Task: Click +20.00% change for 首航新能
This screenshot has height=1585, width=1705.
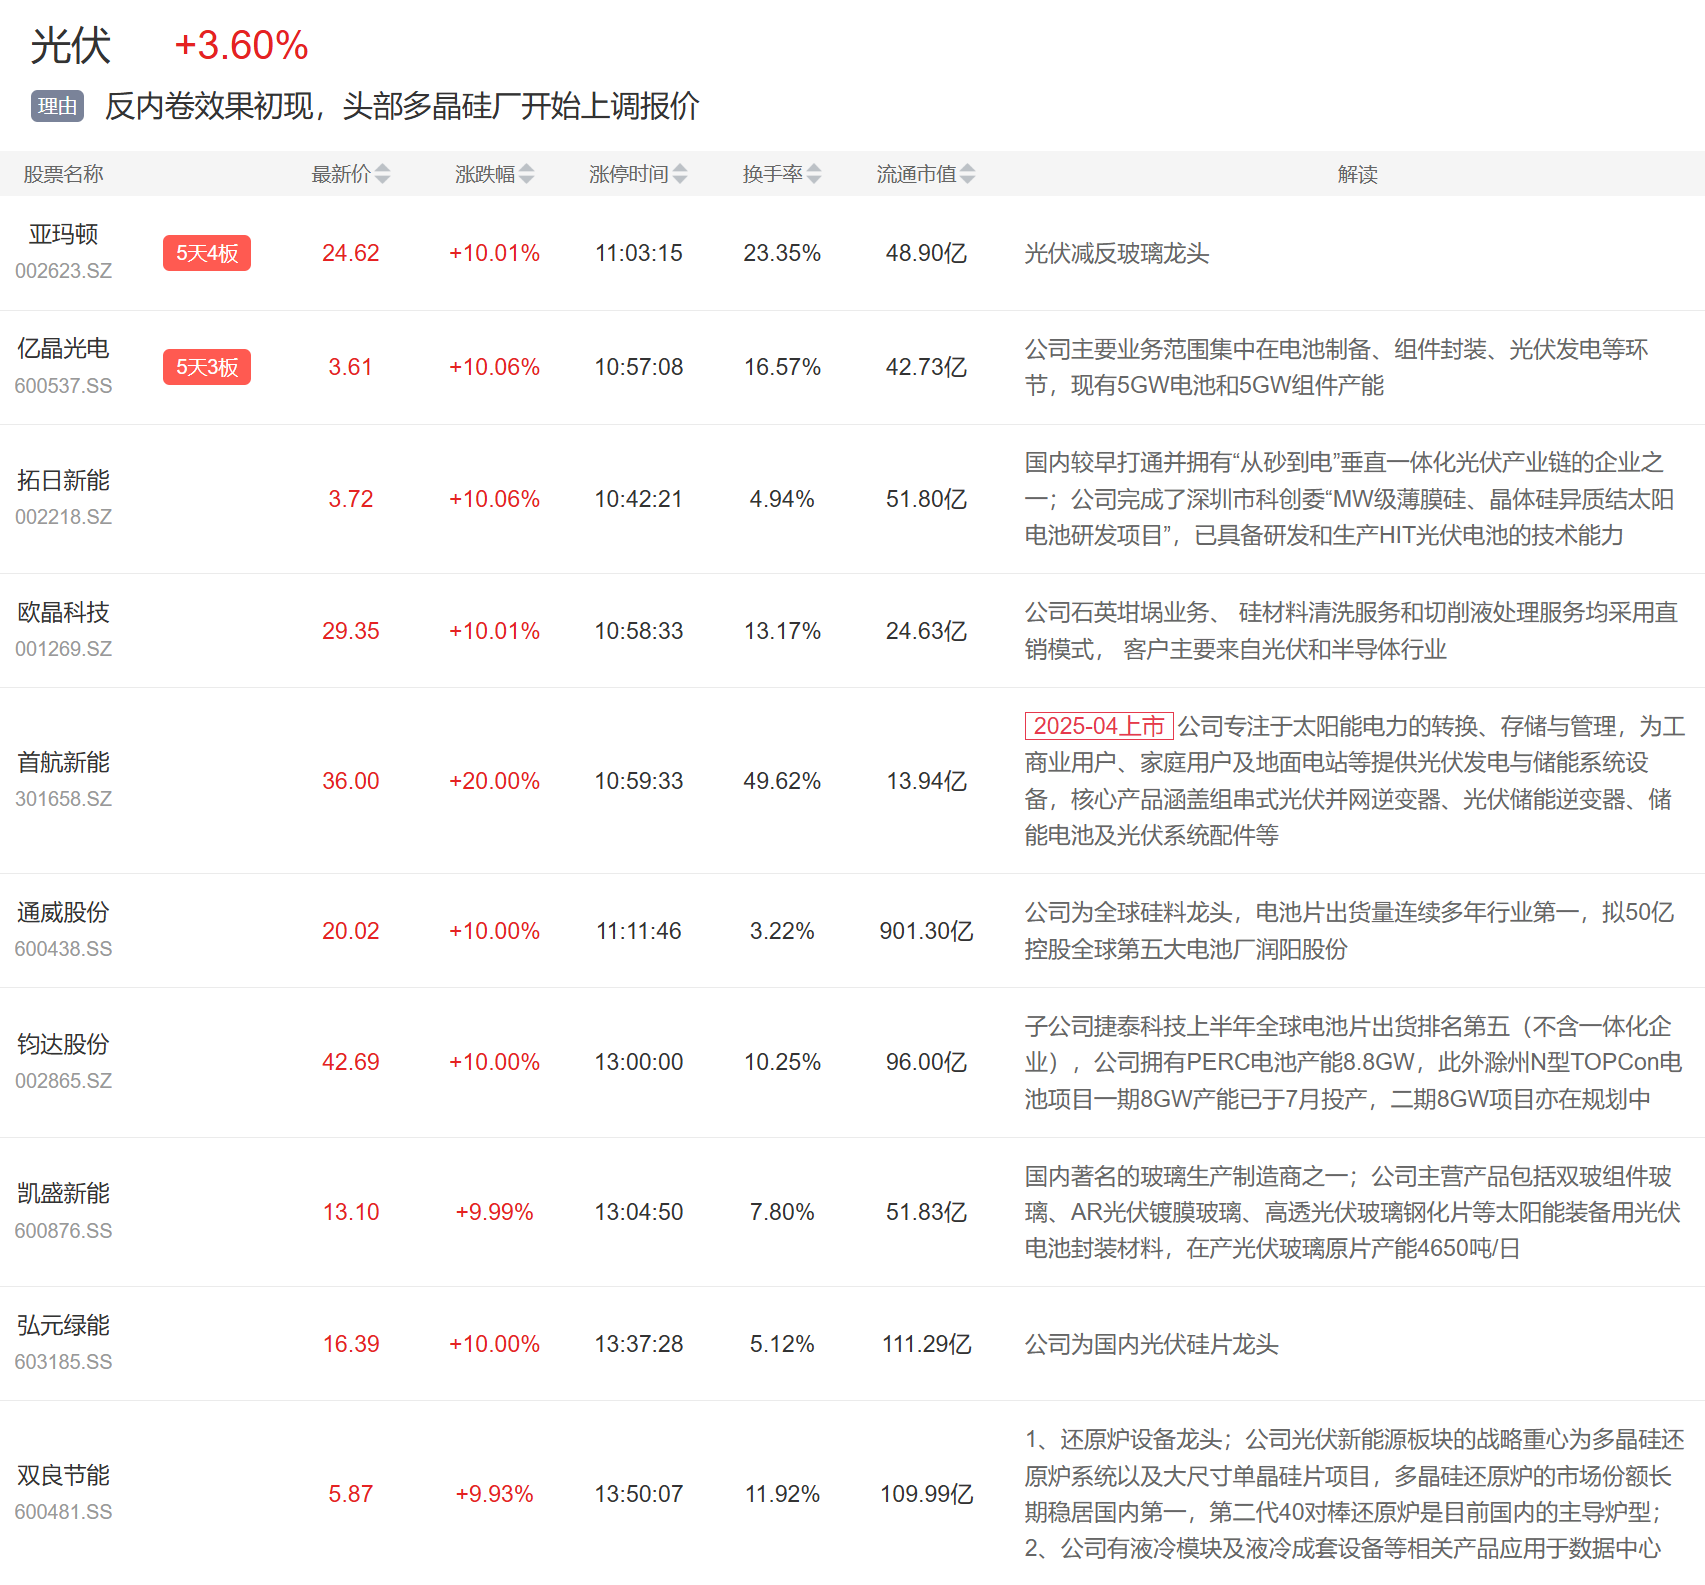Action: (494, 781)
